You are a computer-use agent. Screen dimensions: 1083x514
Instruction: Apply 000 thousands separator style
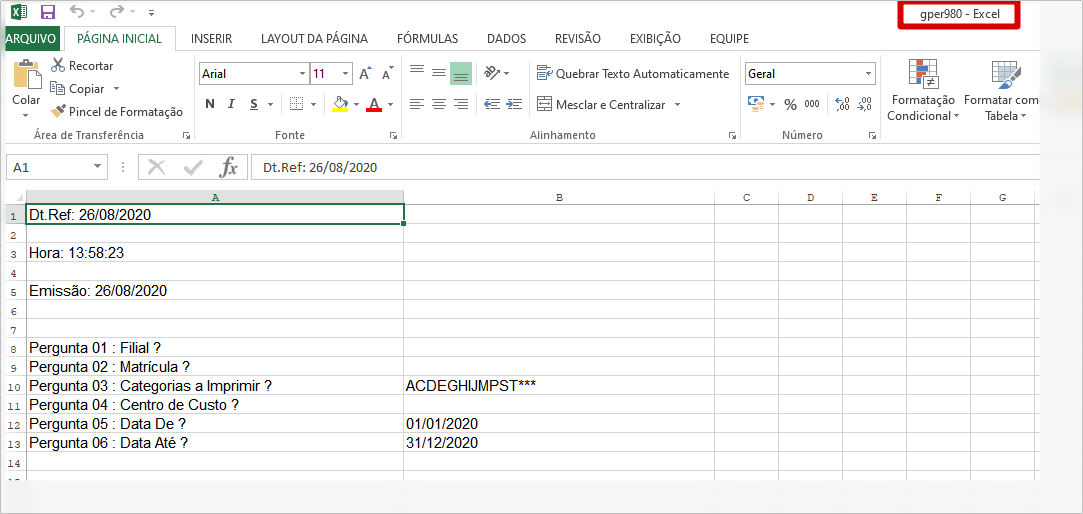(x=812, y=104)
